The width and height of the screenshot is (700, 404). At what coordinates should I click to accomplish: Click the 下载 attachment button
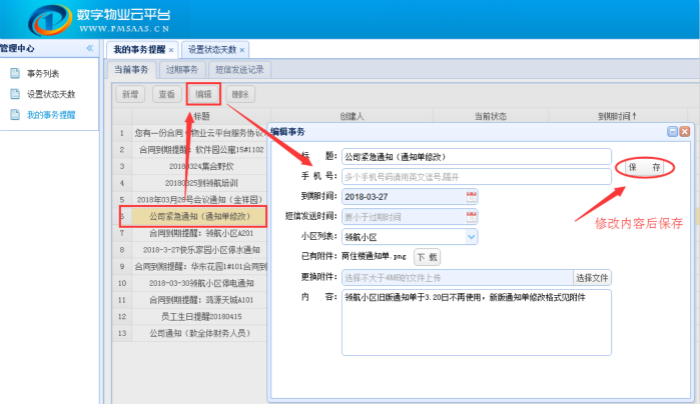427,257
